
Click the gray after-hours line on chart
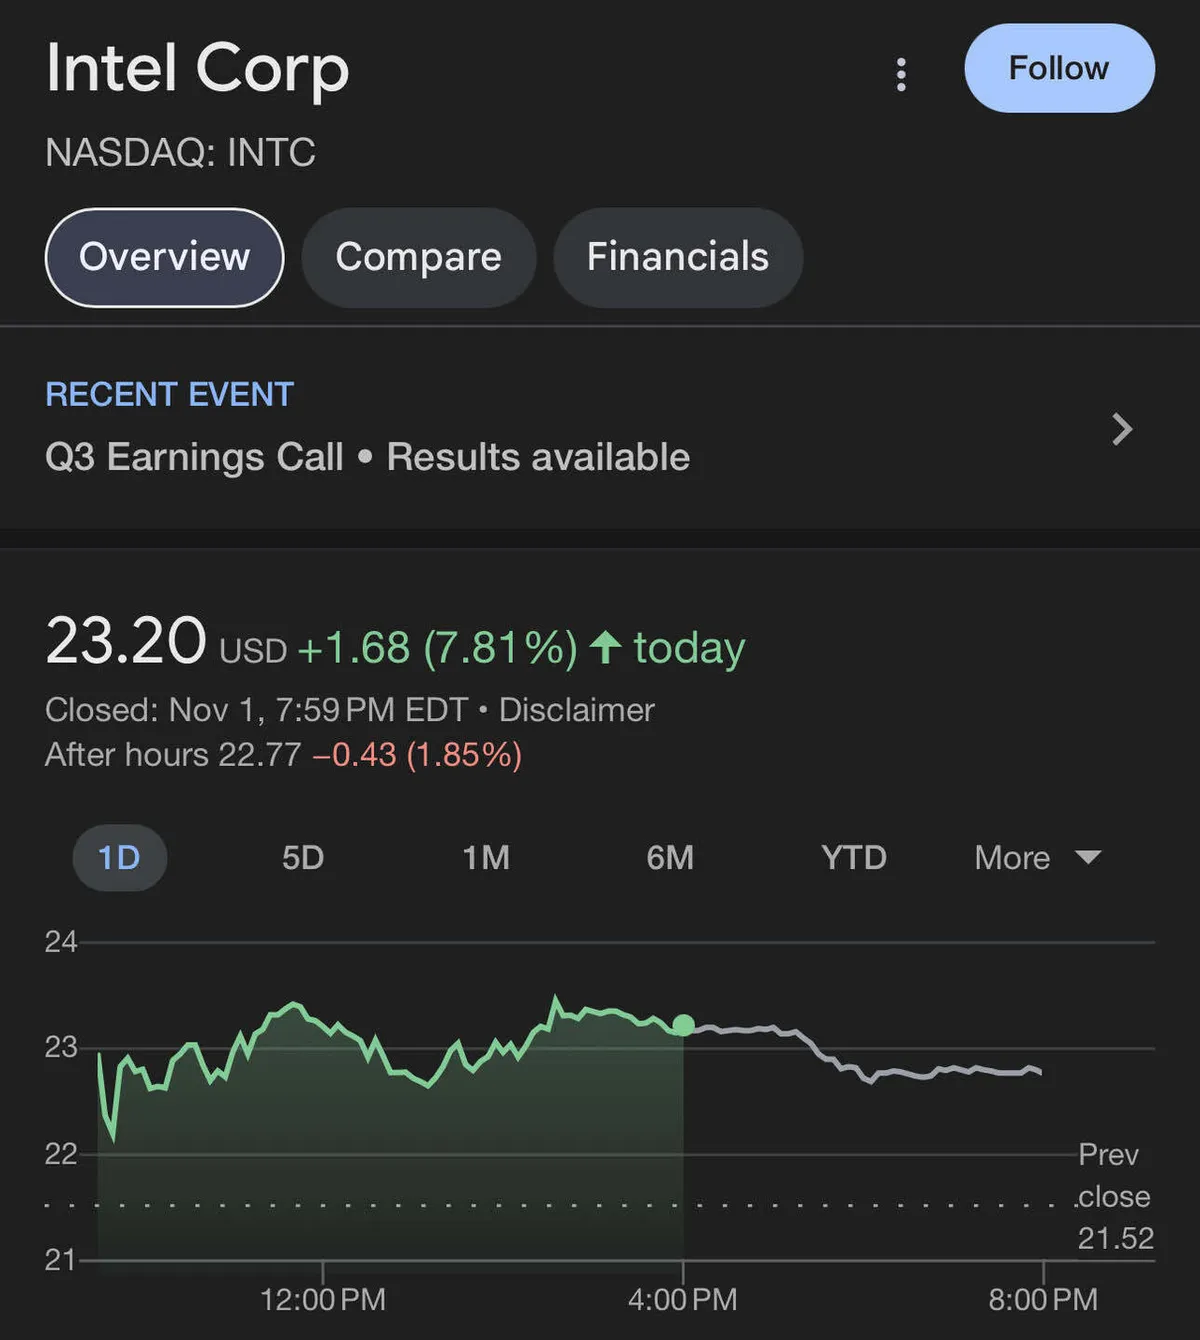(900, 1073)
